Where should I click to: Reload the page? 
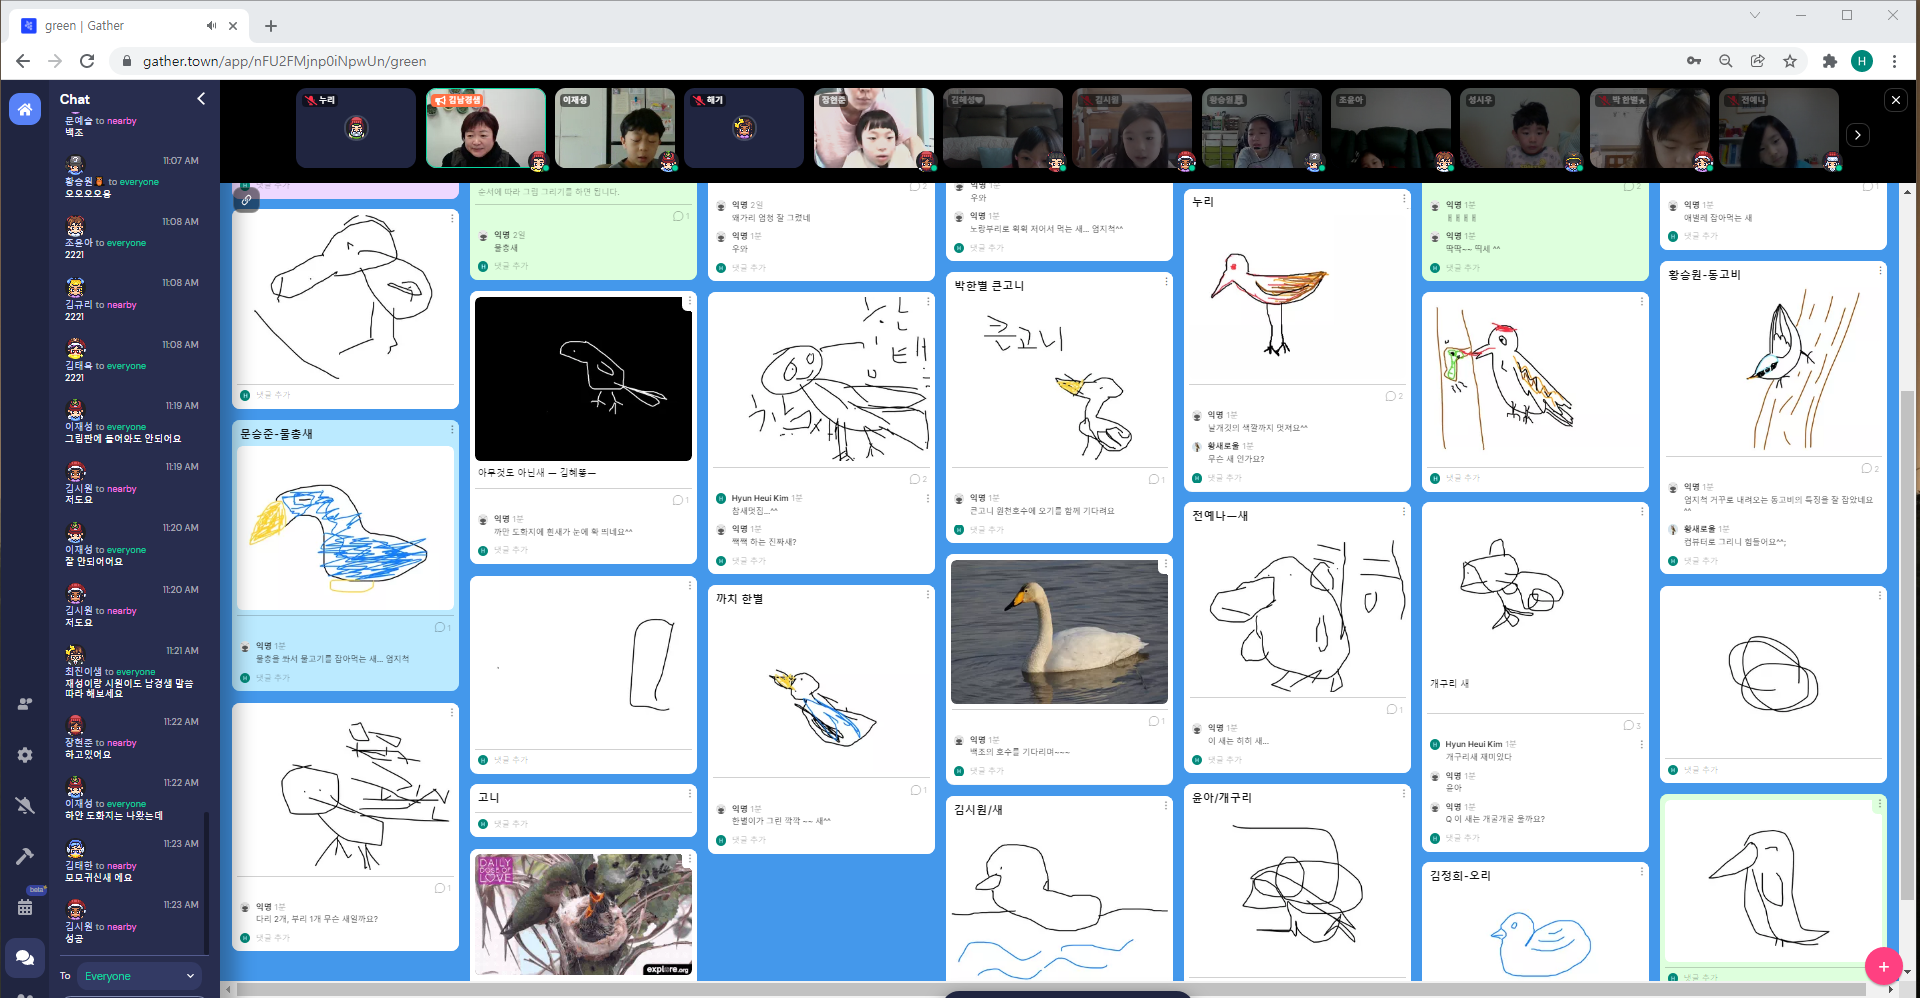(x=87, y=61)
